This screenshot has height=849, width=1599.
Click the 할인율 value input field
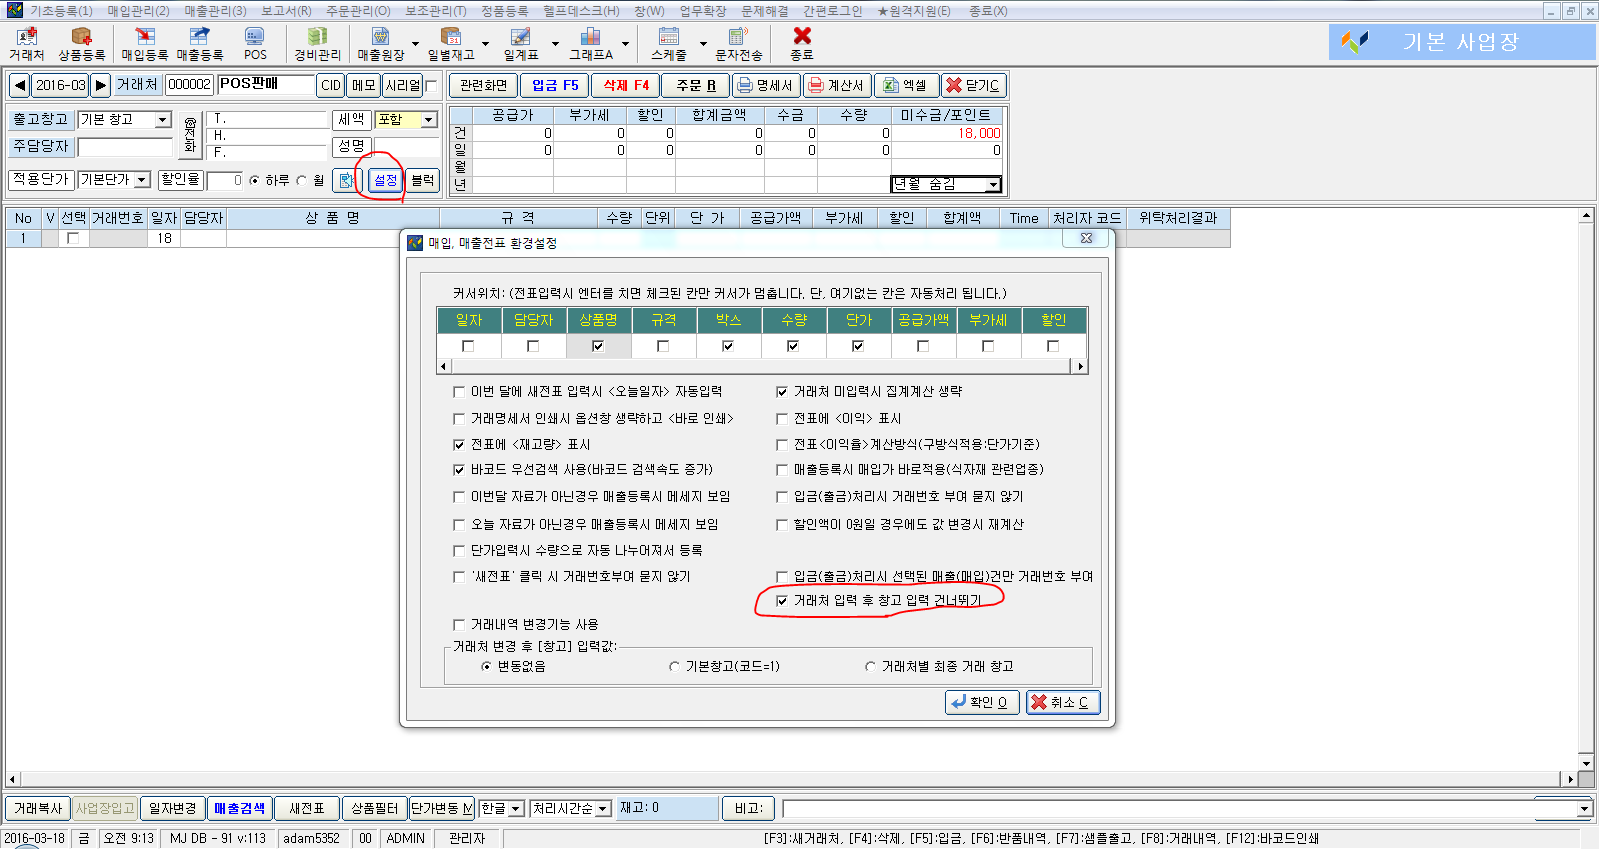(226, 180)
